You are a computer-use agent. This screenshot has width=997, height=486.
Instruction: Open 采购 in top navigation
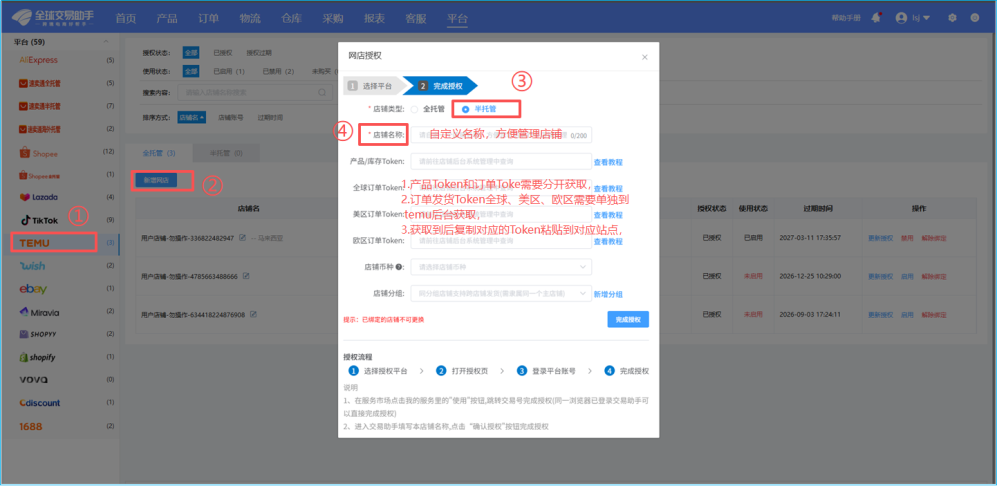click(x=333, y=18)
